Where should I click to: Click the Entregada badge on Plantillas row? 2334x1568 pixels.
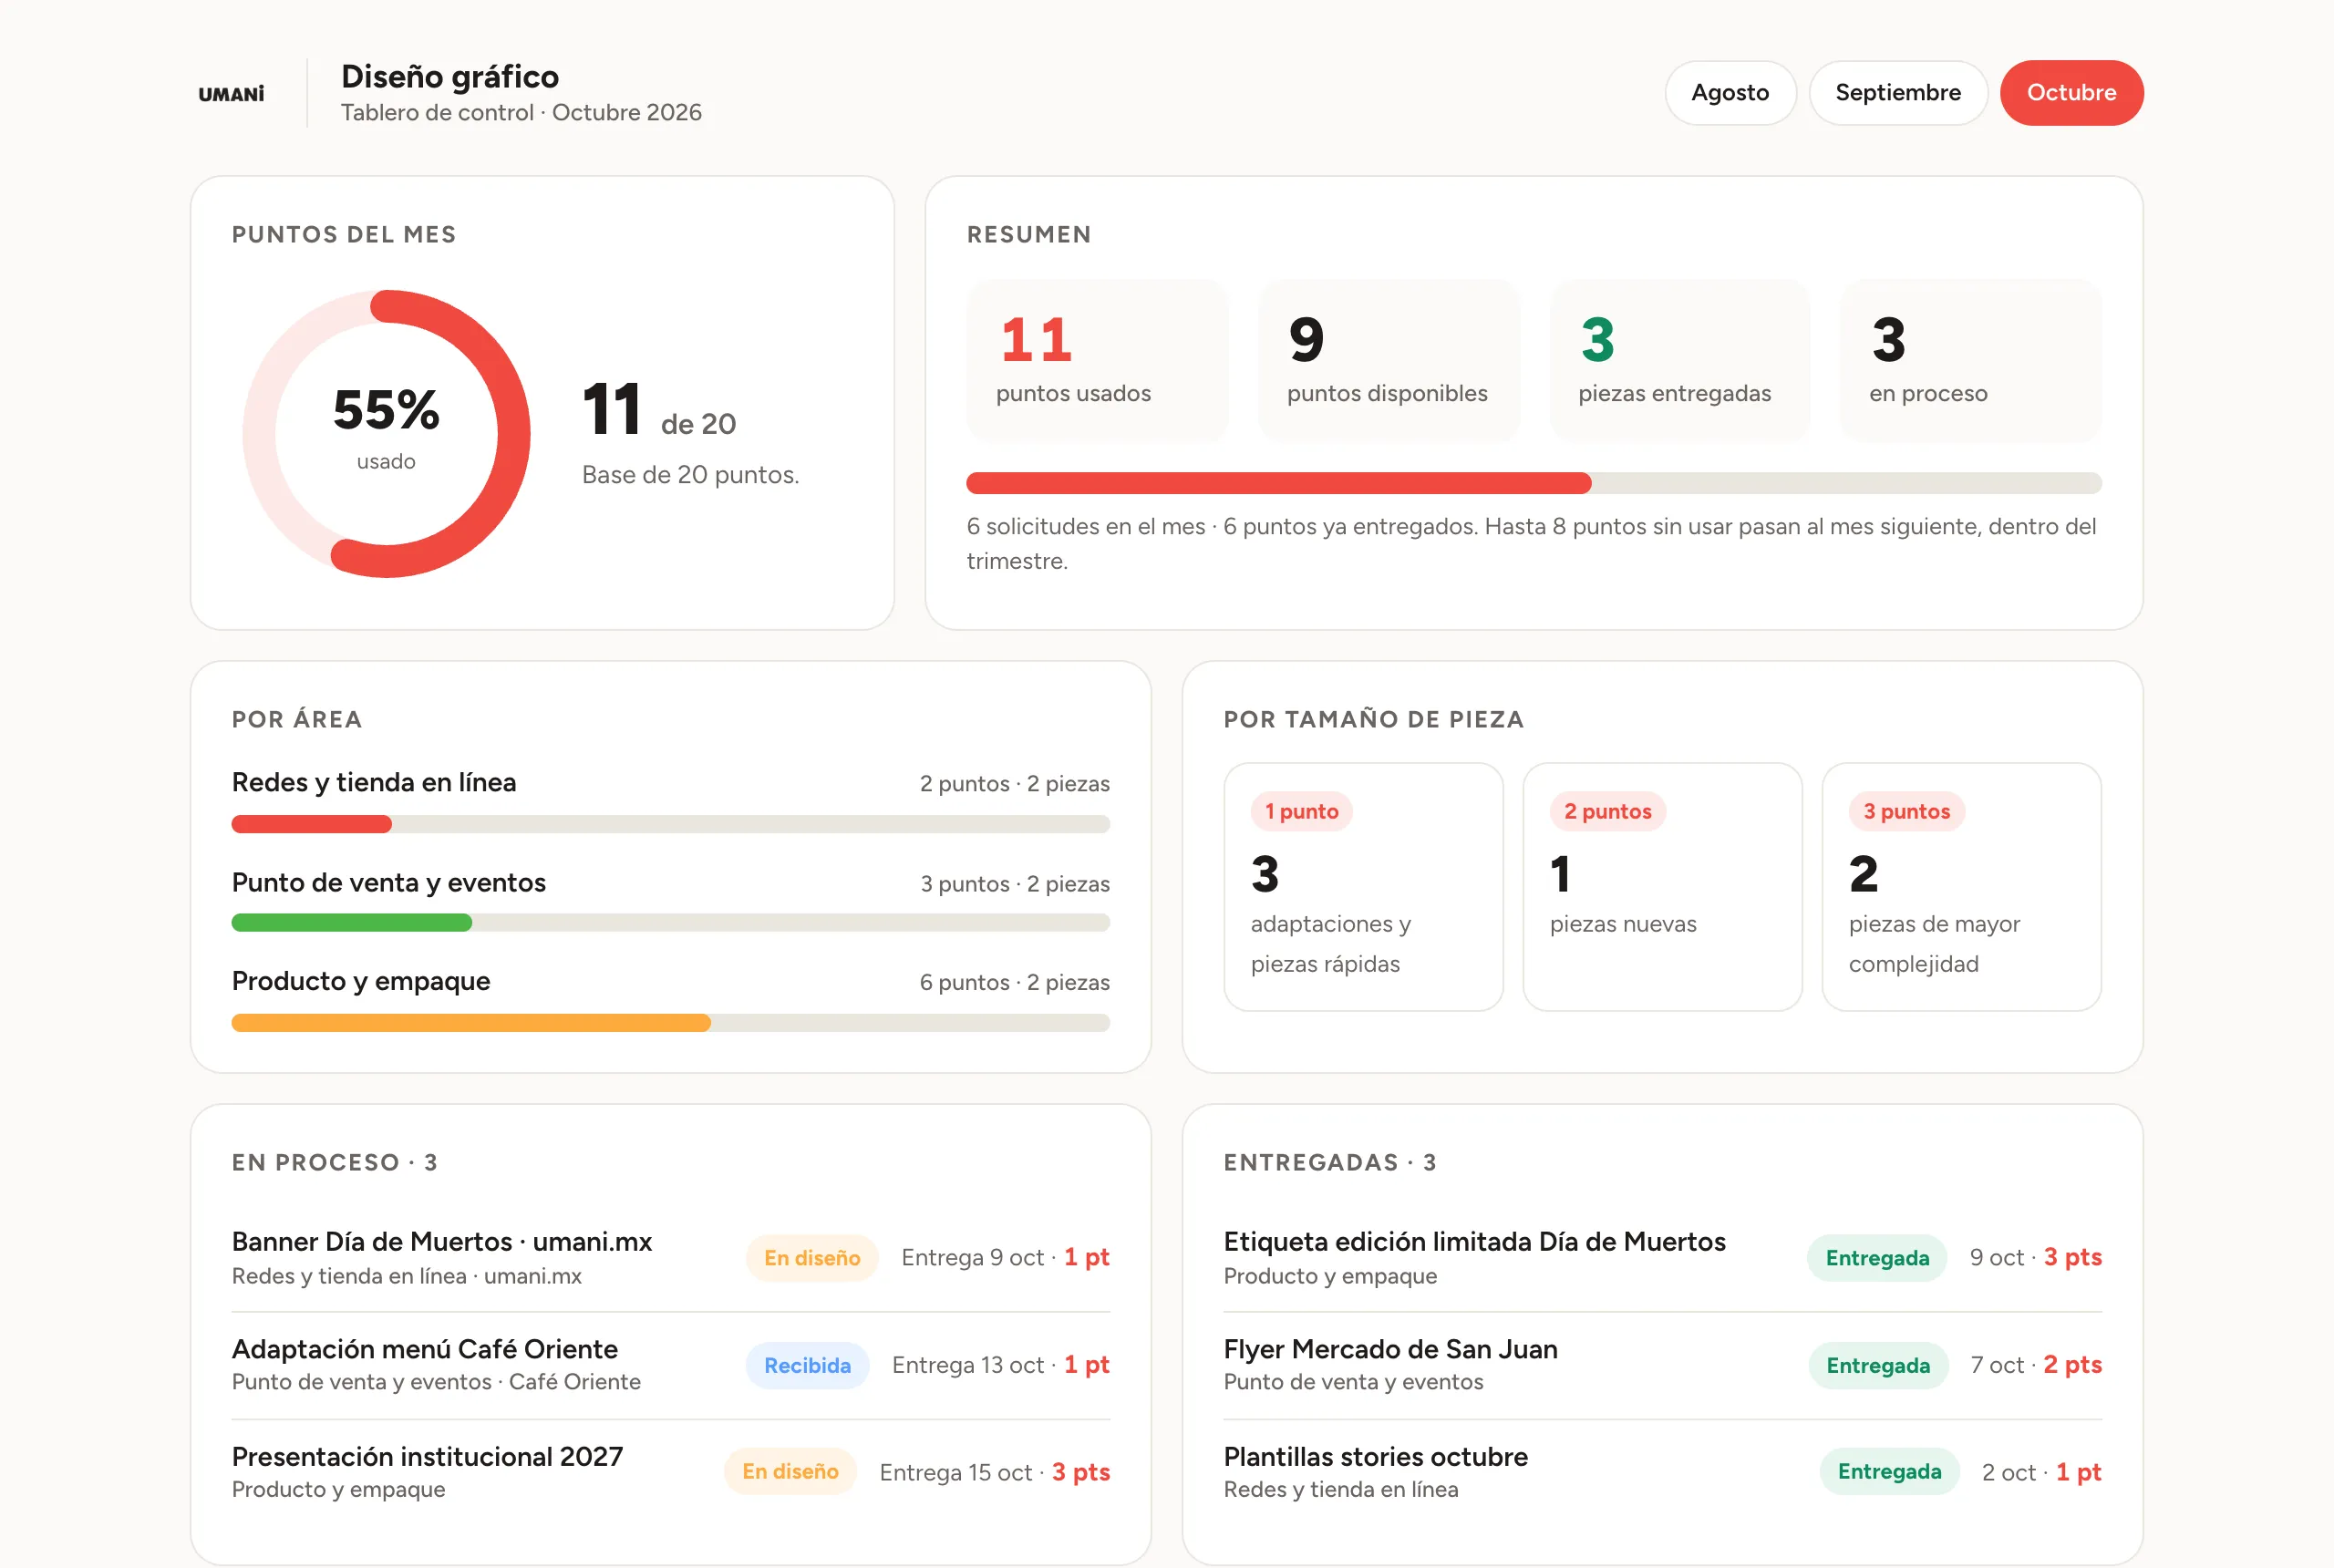pyautogui.click(x=1889, y=1472)
